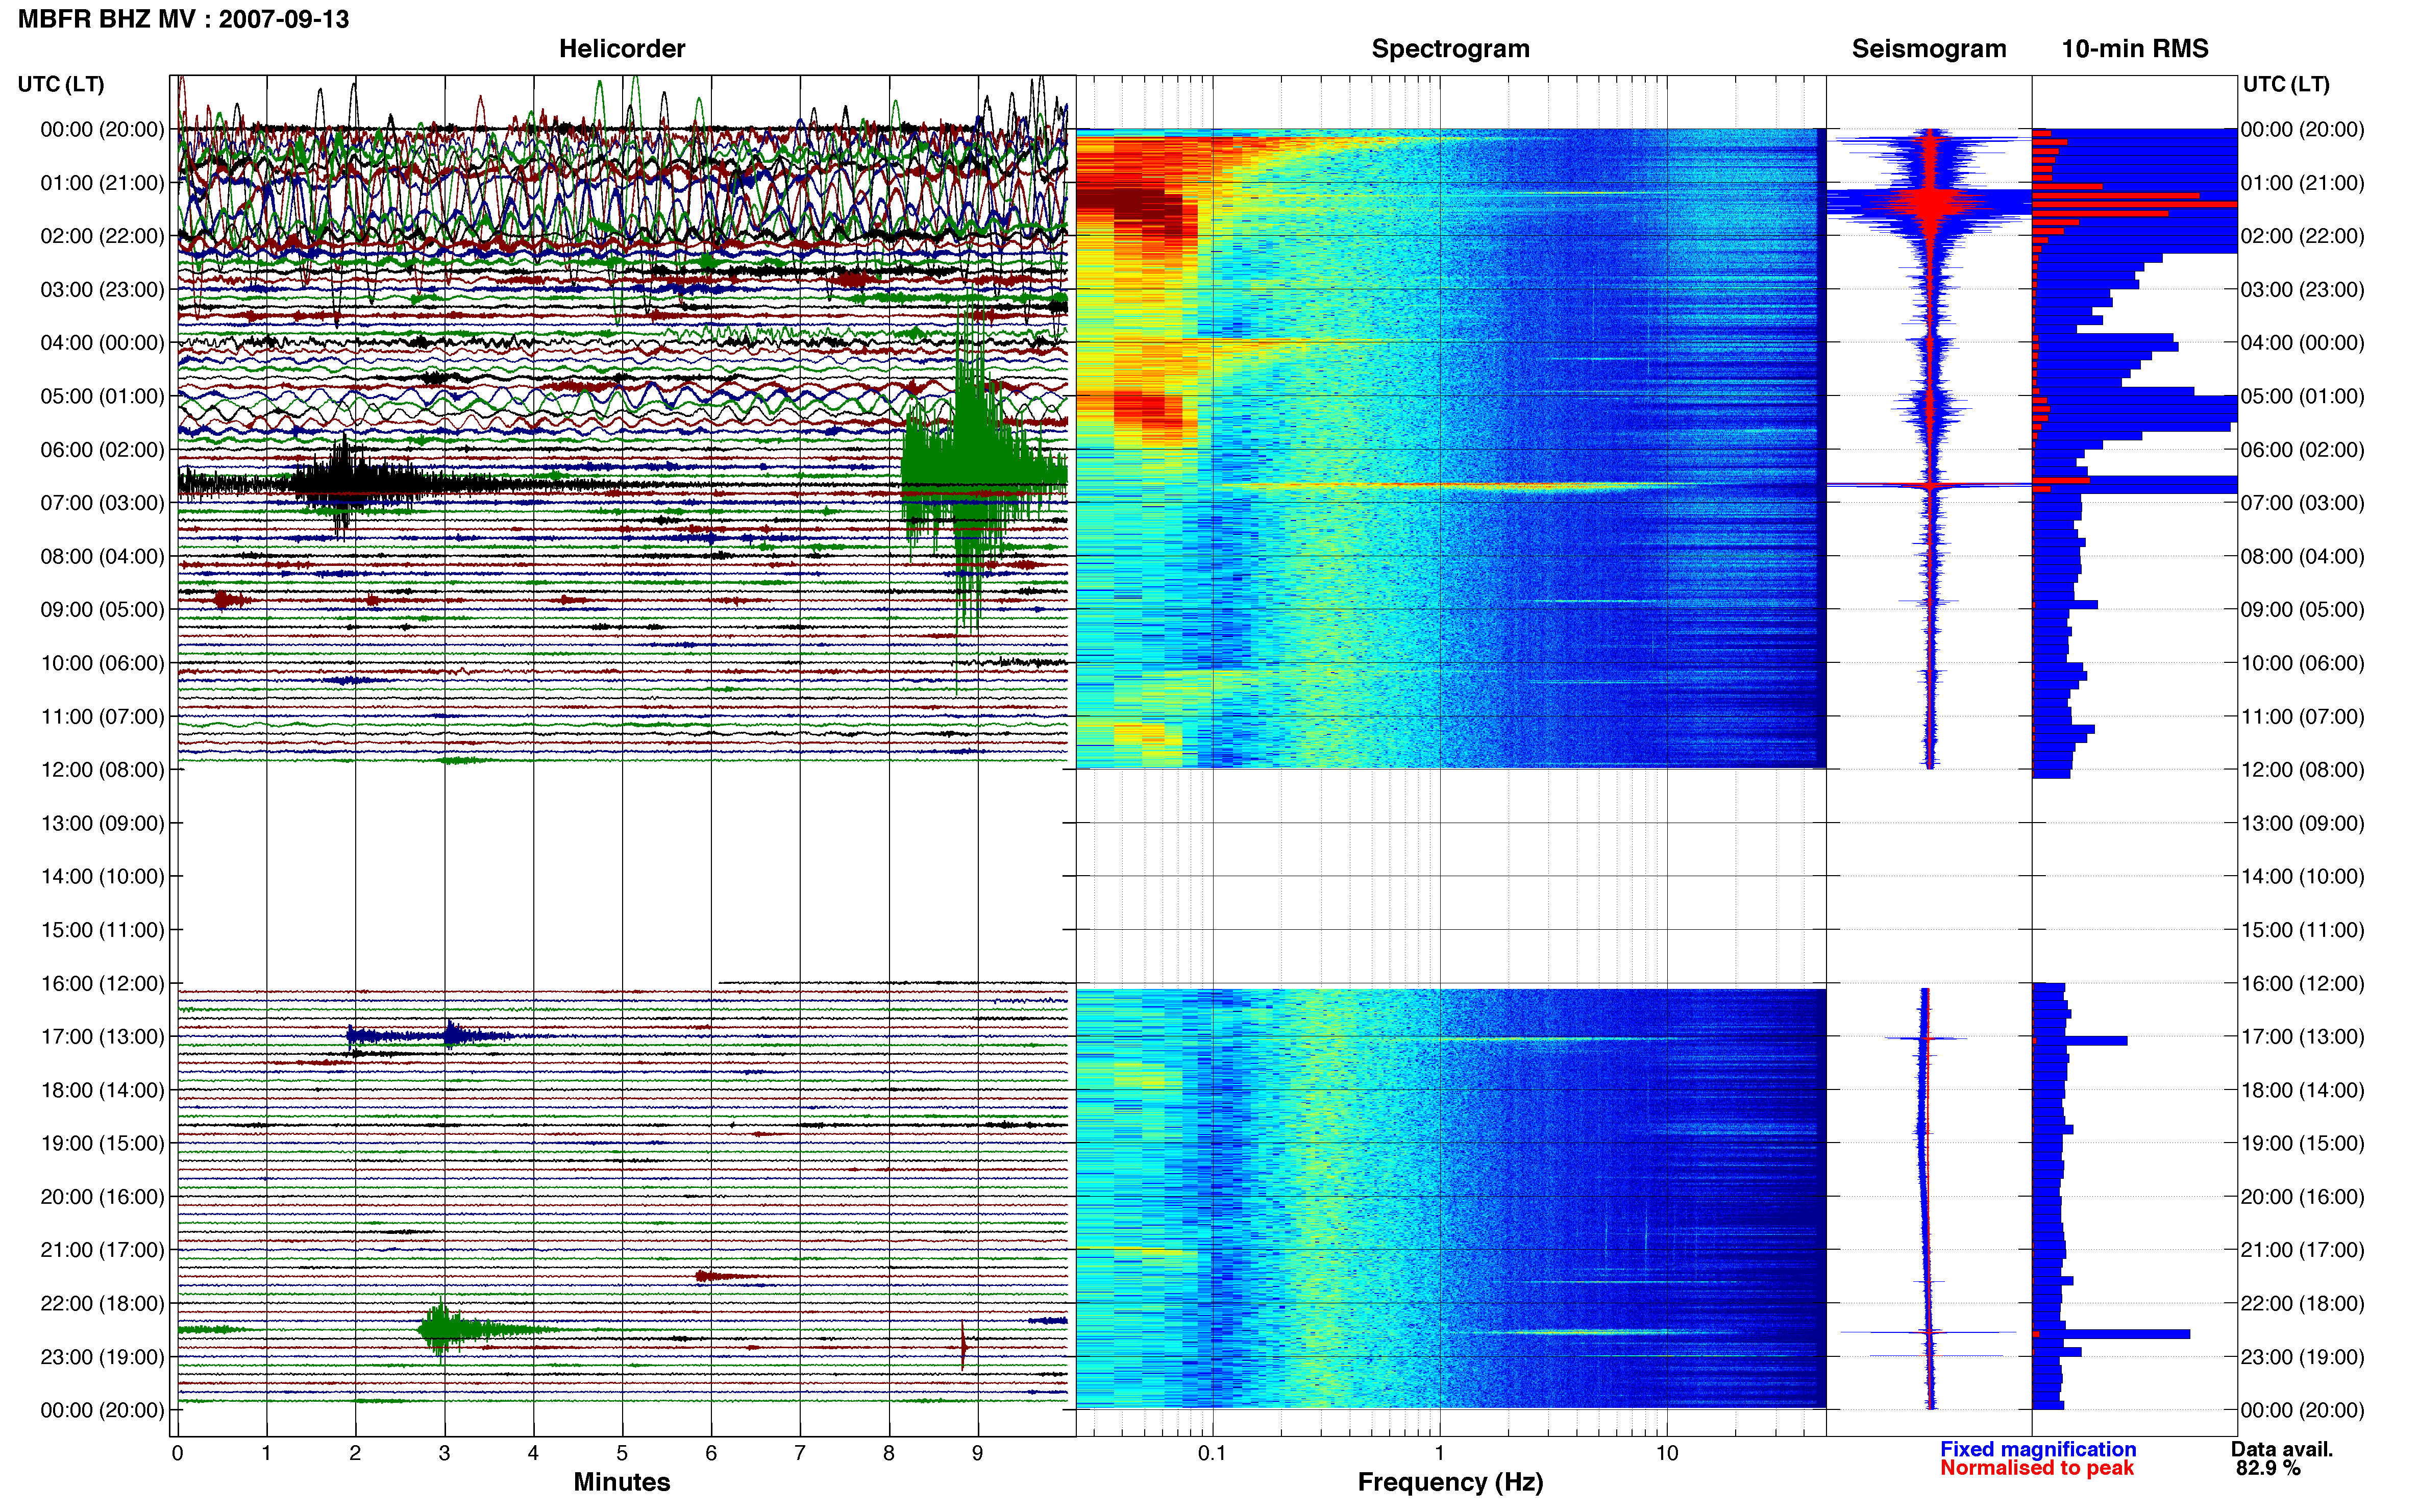Click the black event waveform near 06:40 in the Helicorder
Viewport: 2419px width, 1512px height.
[345, 485]
